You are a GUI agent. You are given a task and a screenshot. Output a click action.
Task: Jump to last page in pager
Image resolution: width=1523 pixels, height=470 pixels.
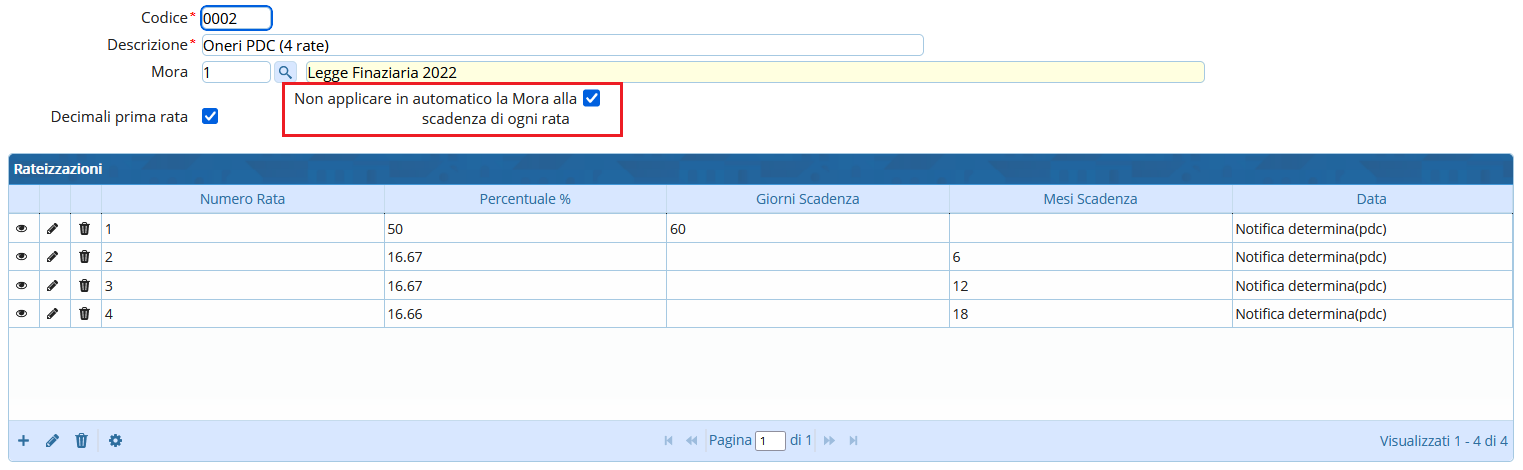click(853, 441)
